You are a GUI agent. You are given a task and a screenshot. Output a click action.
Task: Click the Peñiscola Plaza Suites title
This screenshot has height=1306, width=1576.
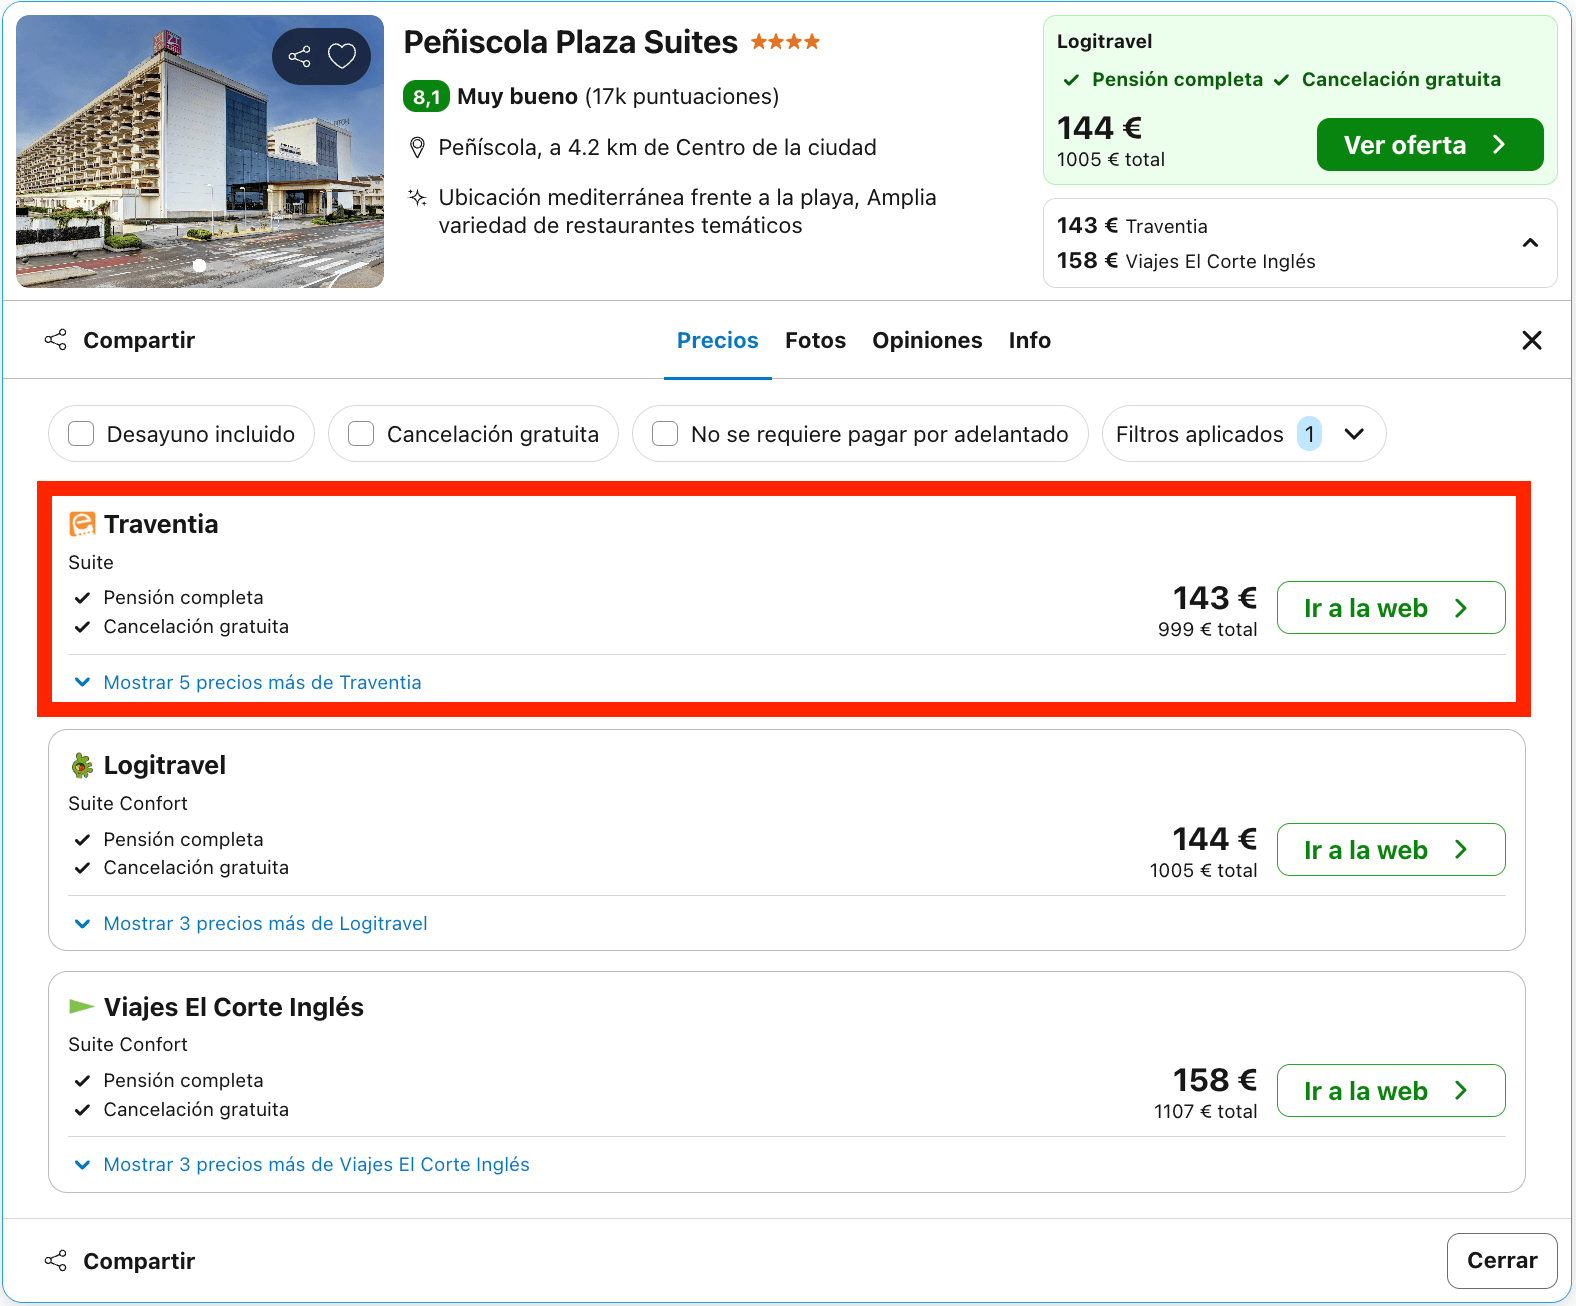570,42
